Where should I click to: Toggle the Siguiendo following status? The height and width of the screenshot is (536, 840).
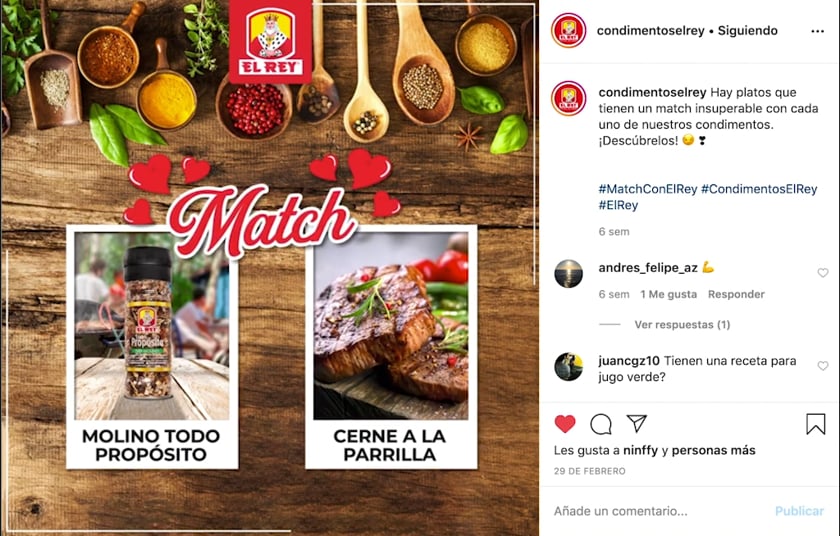(x=747, y=31)
